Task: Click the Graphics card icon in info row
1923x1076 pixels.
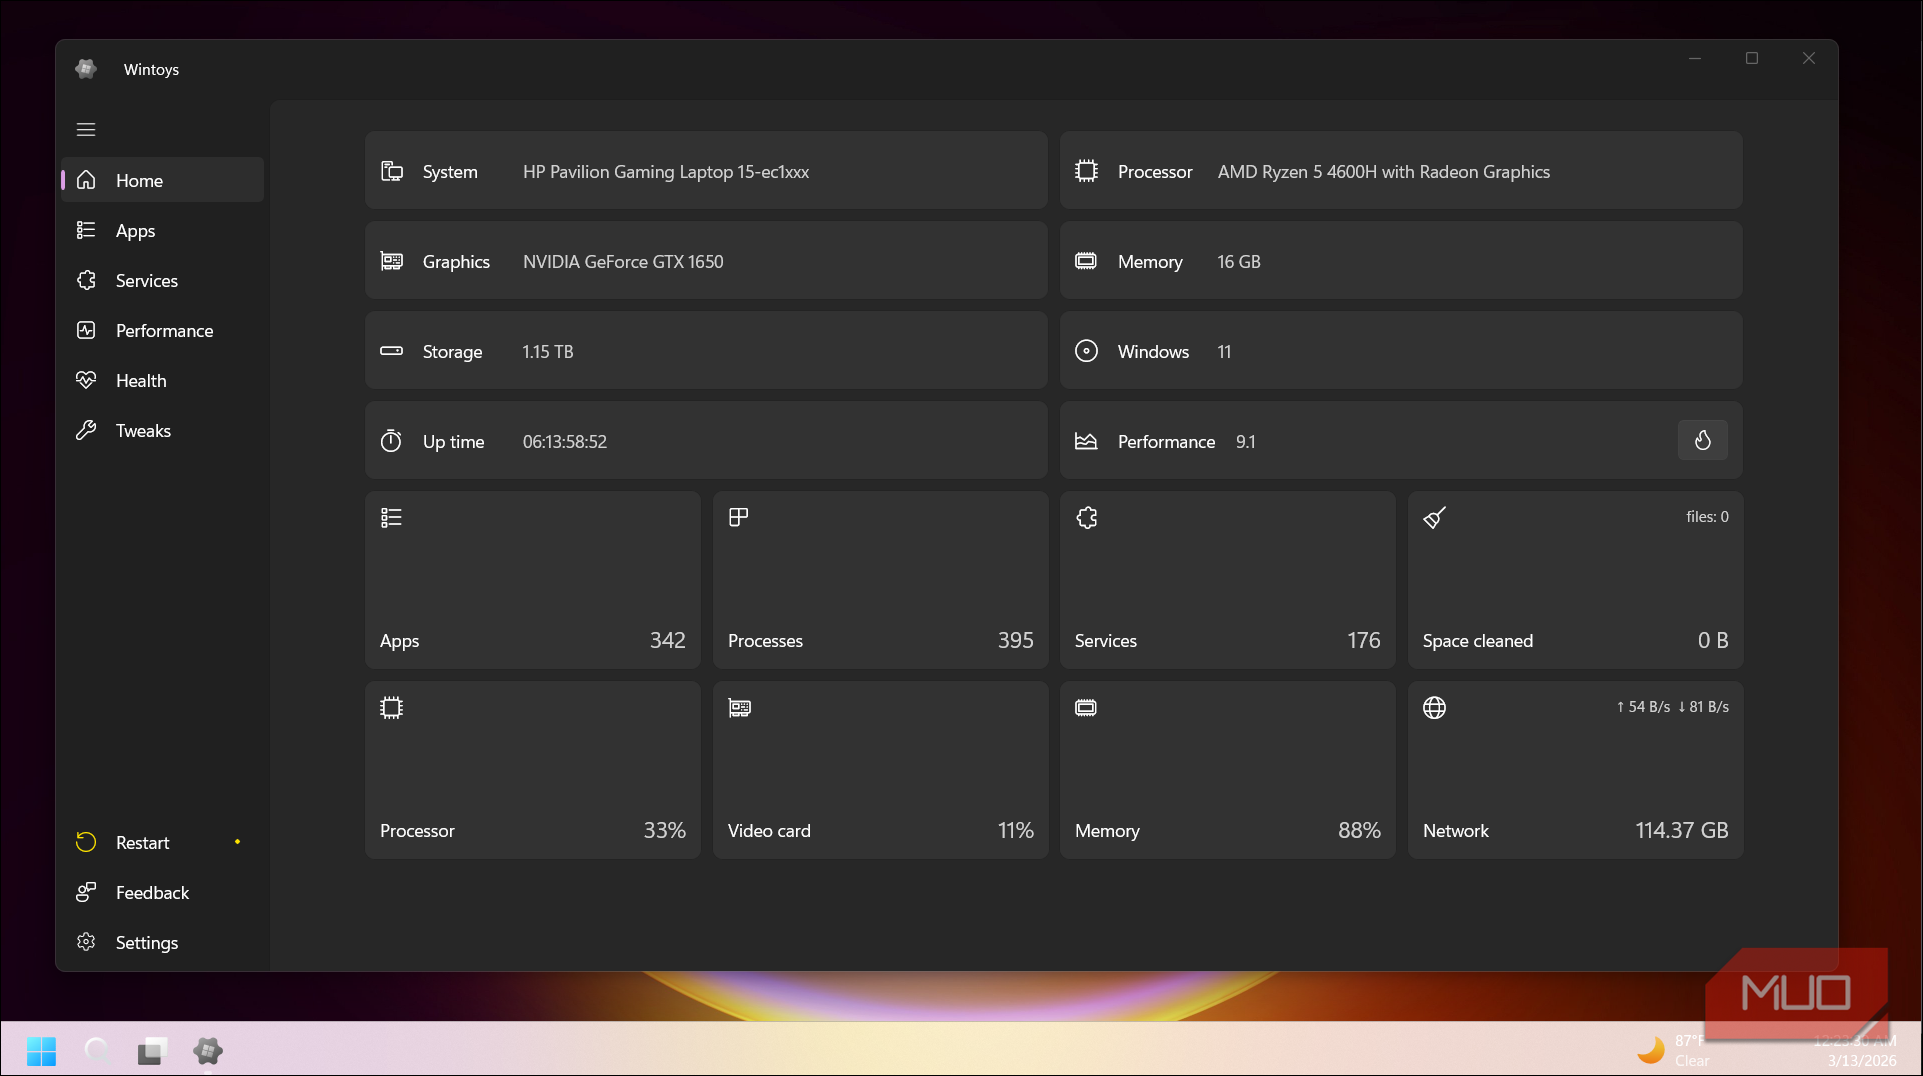Action: click(x=392, y=261)
